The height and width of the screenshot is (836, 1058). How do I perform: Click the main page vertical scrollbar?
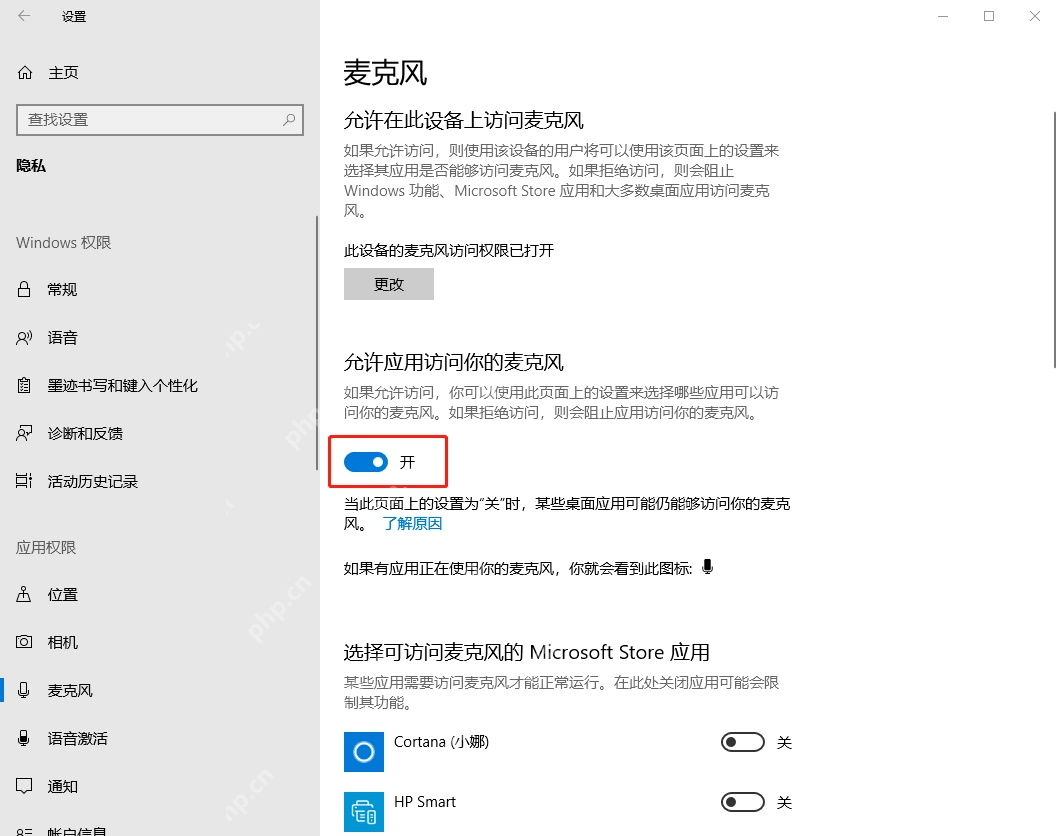(1055, 240)
